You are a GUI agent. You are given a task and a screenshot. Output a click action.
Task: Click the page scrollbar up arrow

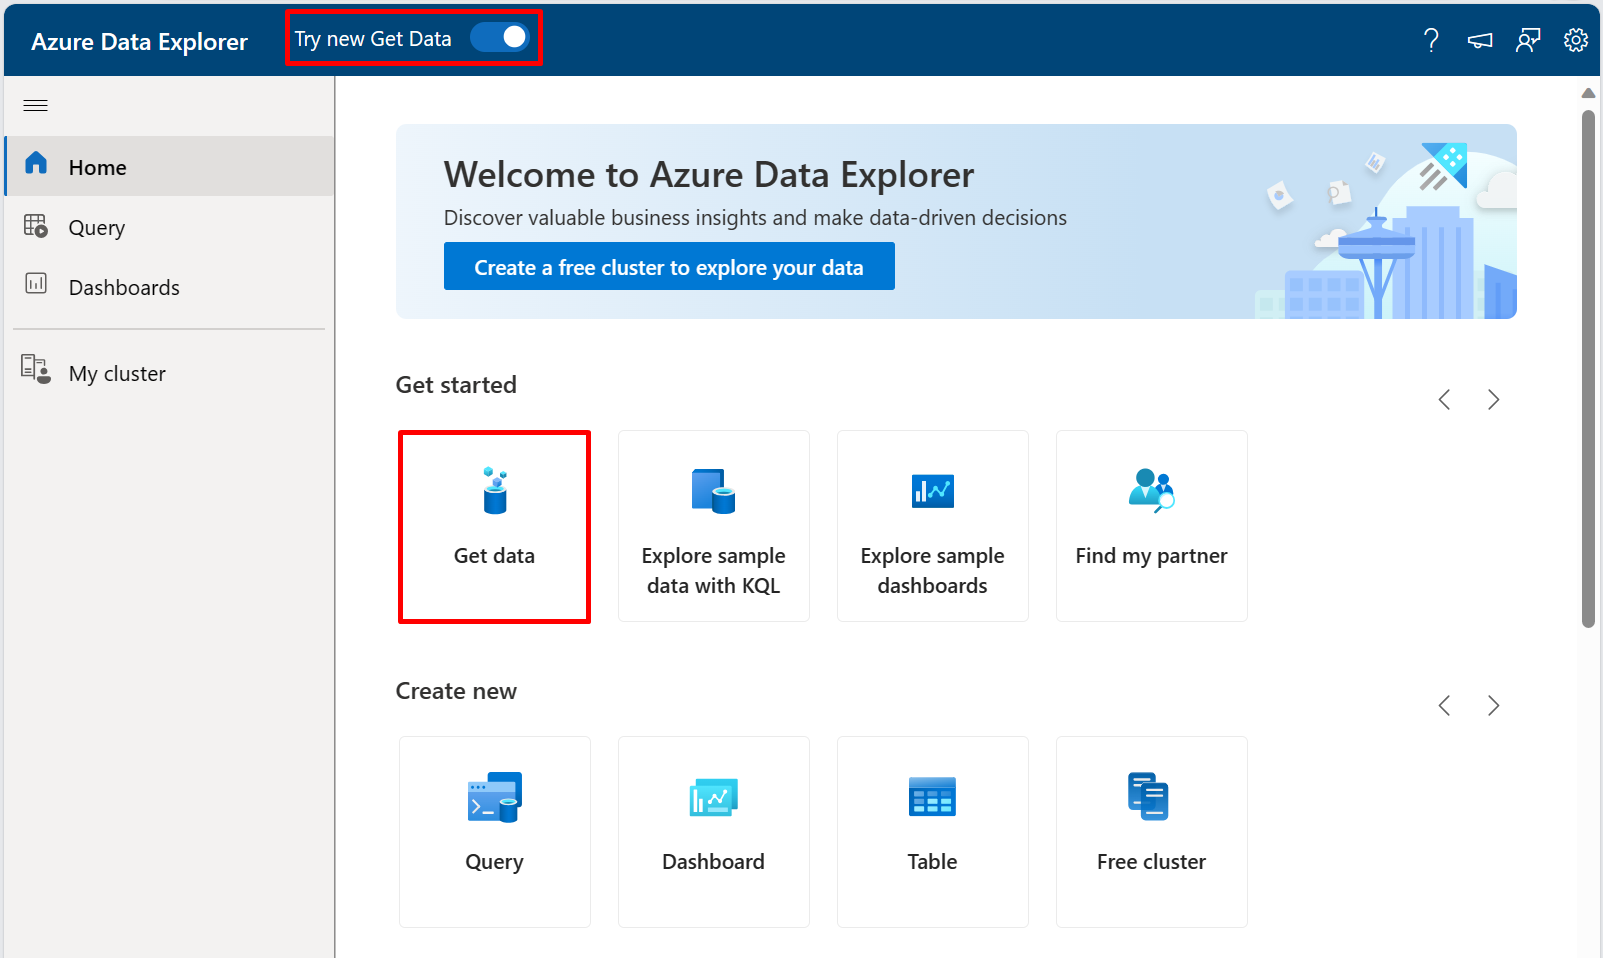1588,93
